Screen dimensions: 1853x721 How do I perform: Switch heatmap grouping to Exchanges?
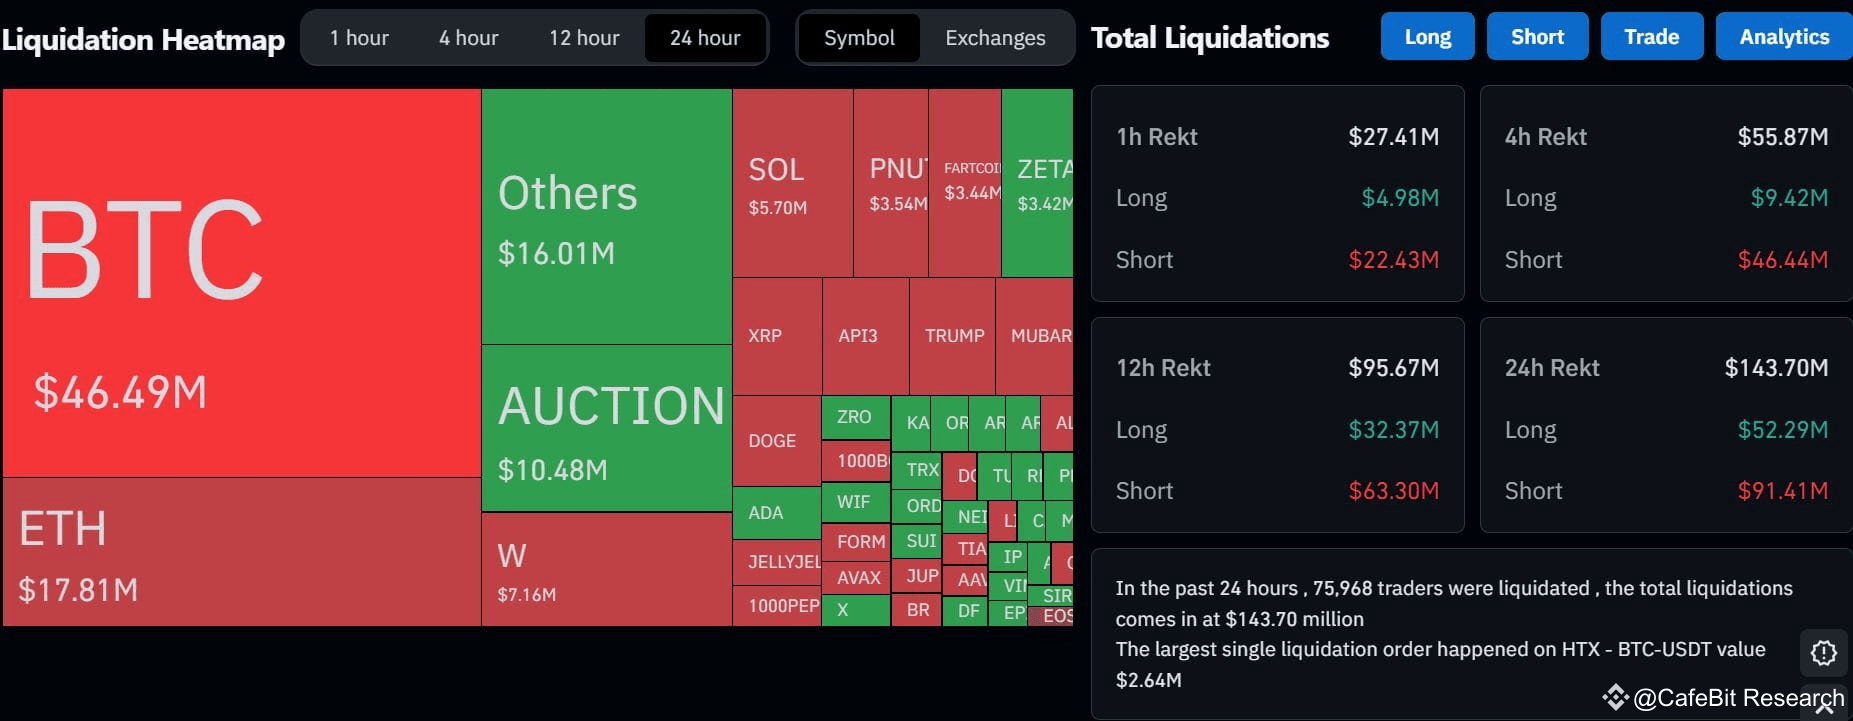994,37
